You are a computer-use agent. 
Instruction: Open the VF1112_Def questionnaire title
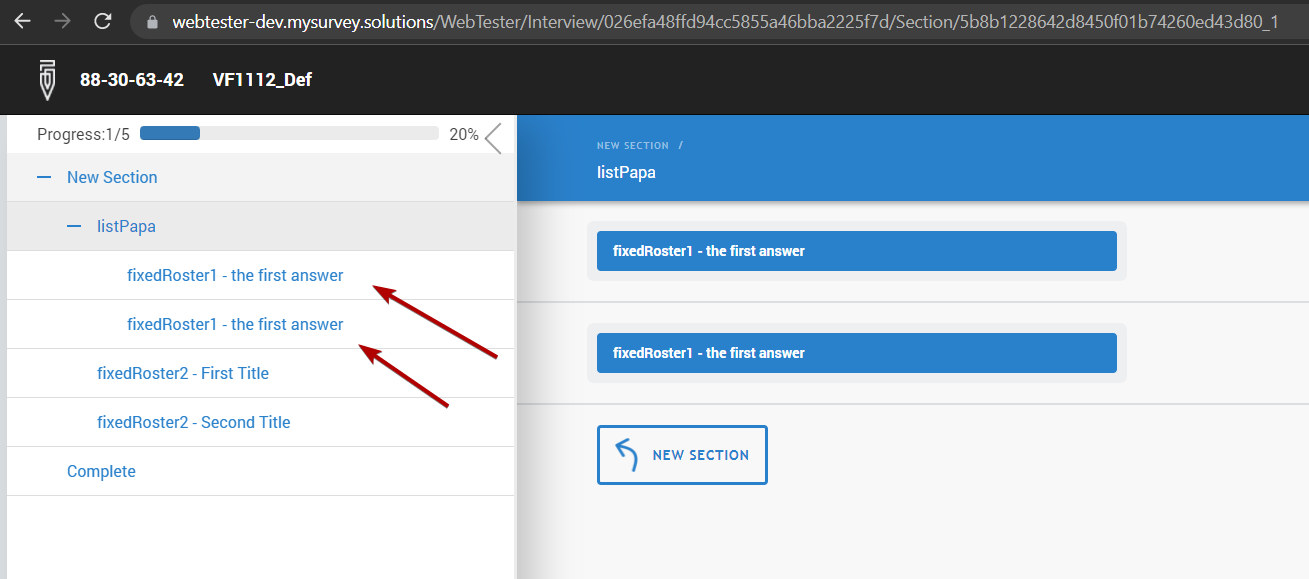(262, 80)
